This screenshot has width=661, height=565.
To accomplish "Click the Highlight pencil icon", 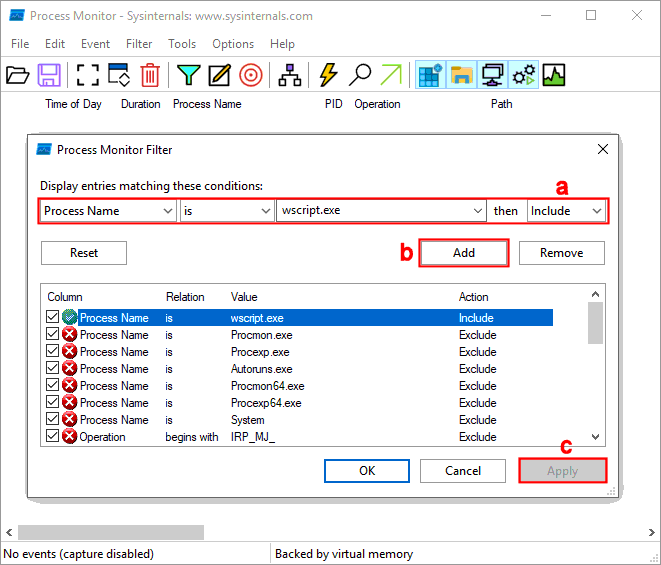I will pos(219,75).
